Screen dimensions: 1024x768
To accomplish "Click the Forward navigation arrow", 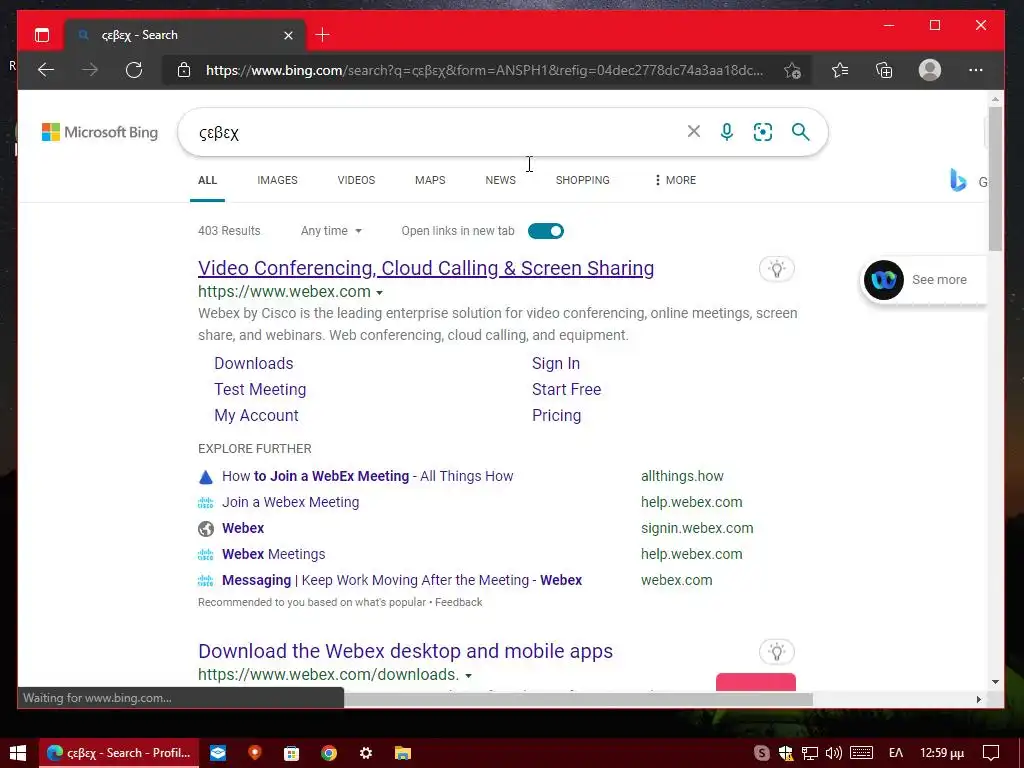I will (x=90, y=70).
